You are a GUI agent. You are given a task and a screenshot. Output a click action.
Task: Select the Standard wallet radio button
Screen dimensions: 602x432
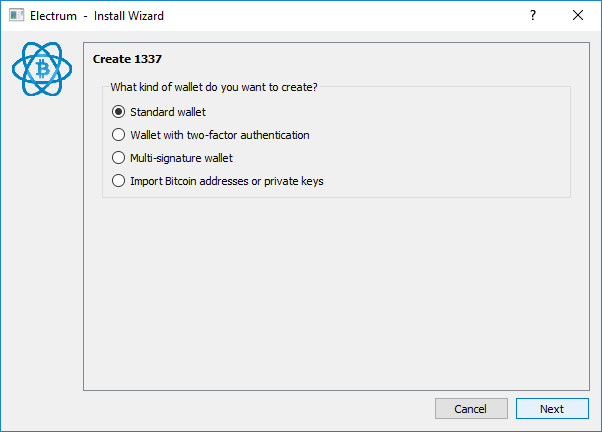118,112
